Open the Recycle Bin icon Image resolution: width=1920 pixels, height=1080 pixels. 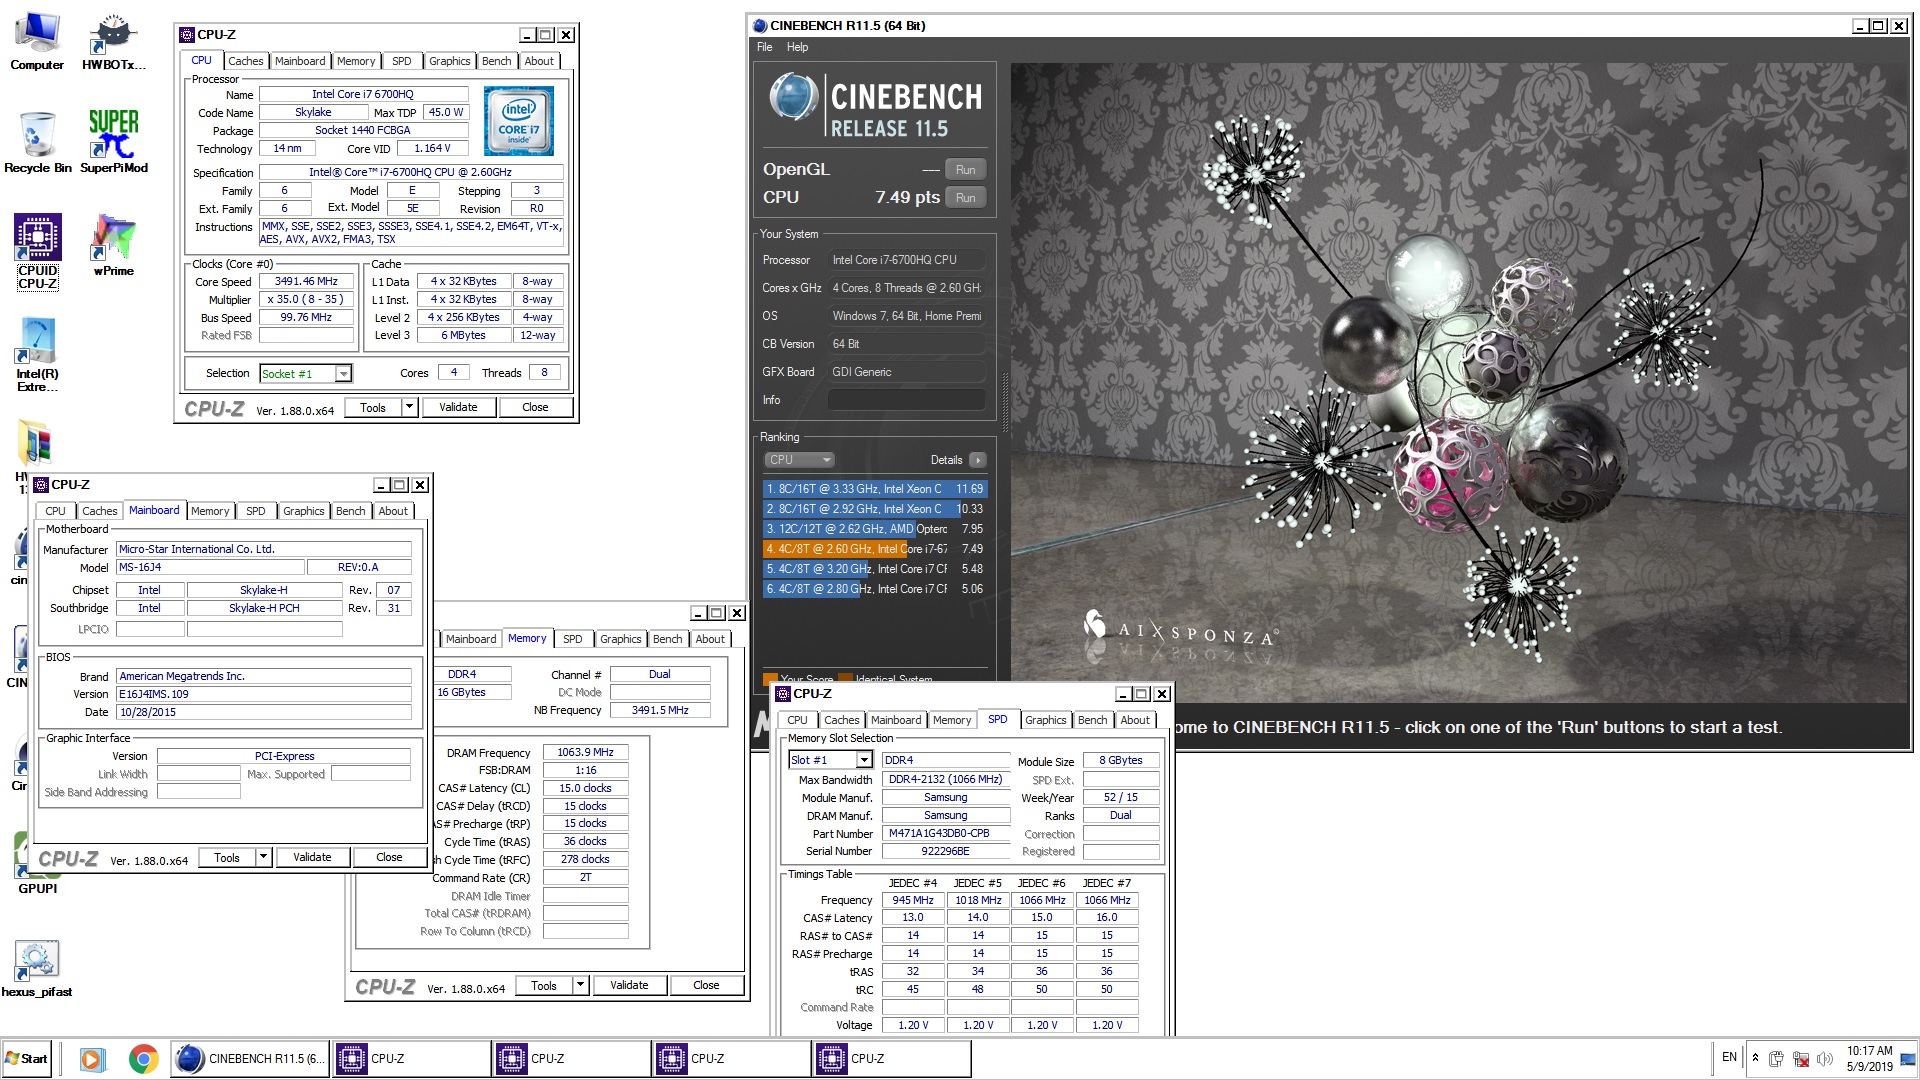tap(37, 142)
